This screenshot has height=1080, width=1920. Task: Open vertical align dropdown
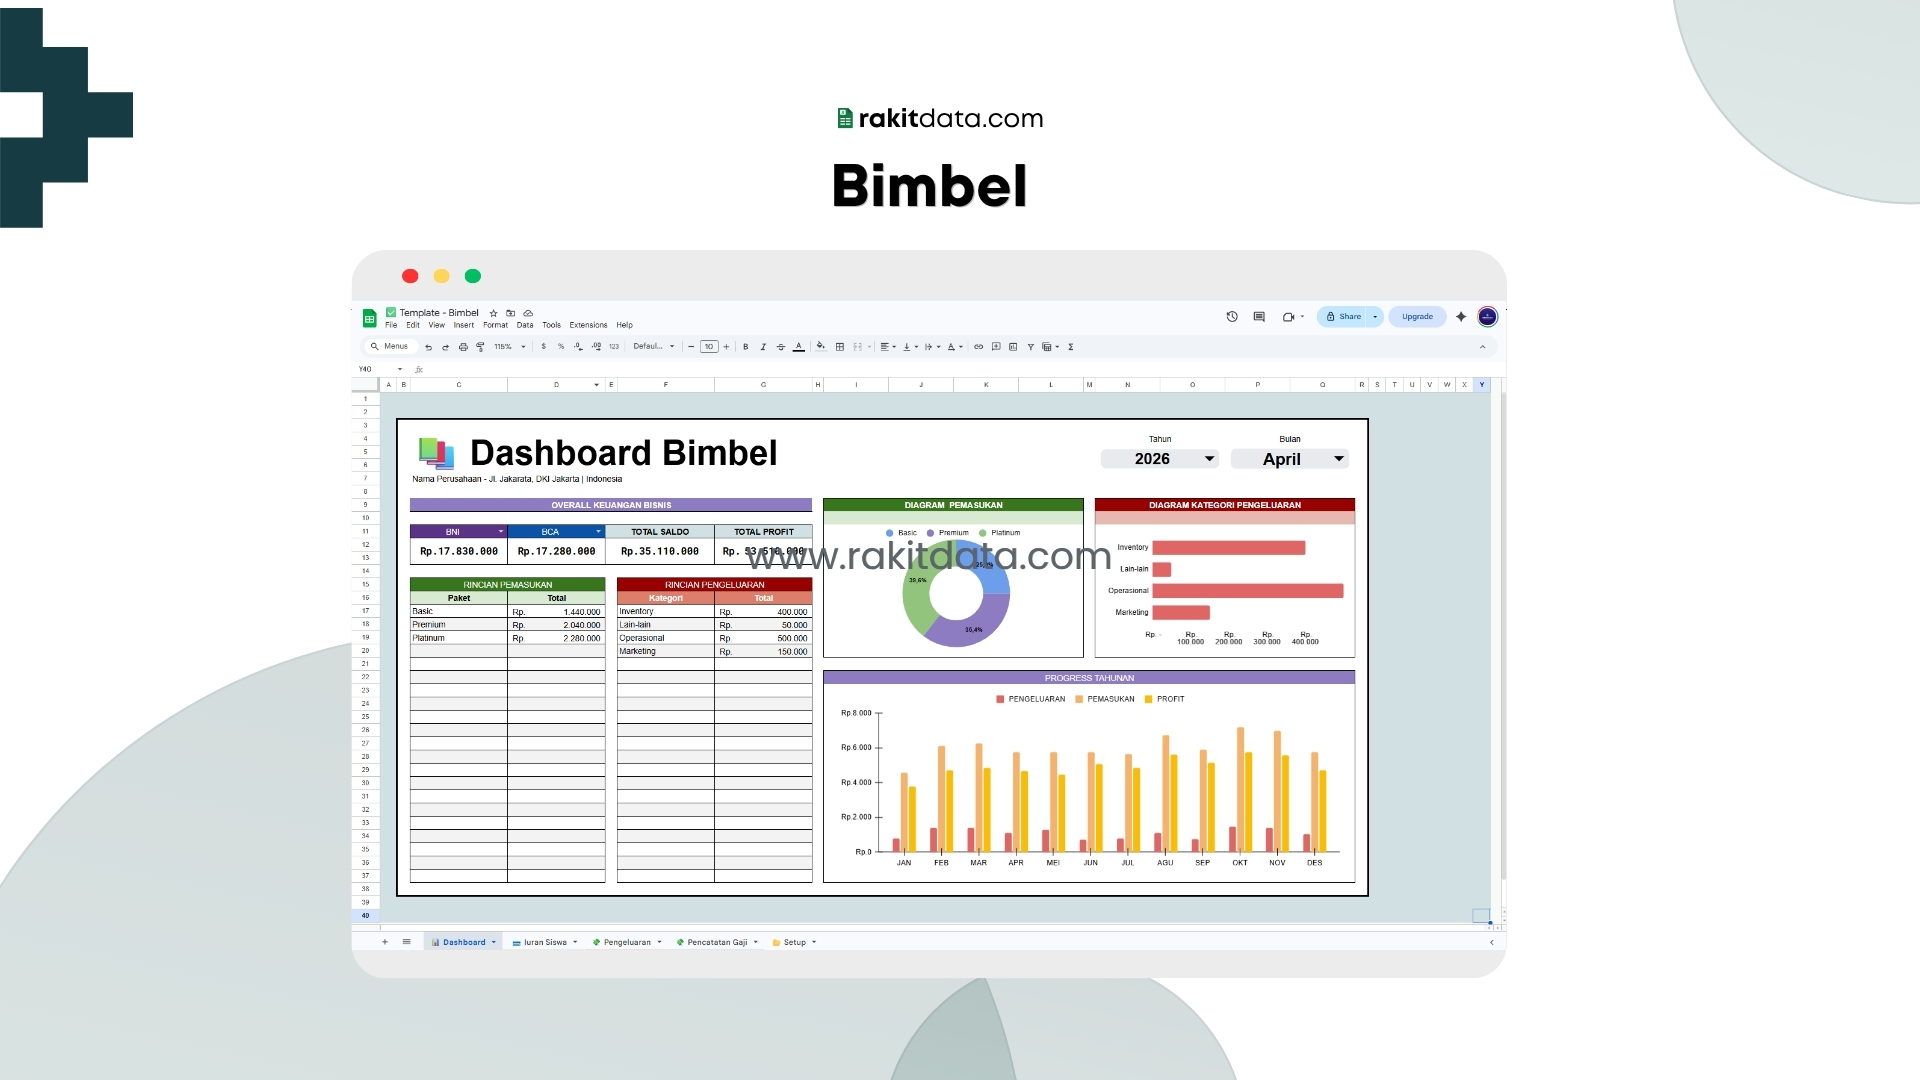910,346
